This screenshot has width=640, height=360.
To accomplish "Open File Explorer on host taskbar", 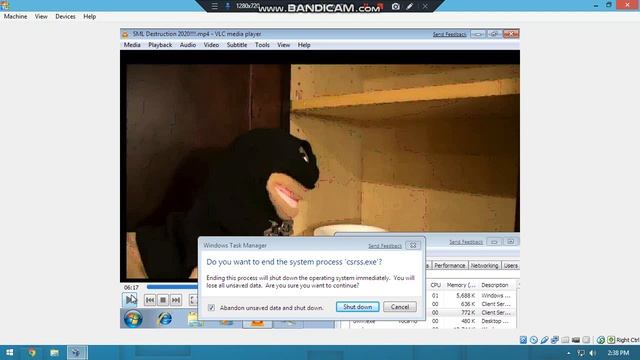I will click(x=54, y=352).
